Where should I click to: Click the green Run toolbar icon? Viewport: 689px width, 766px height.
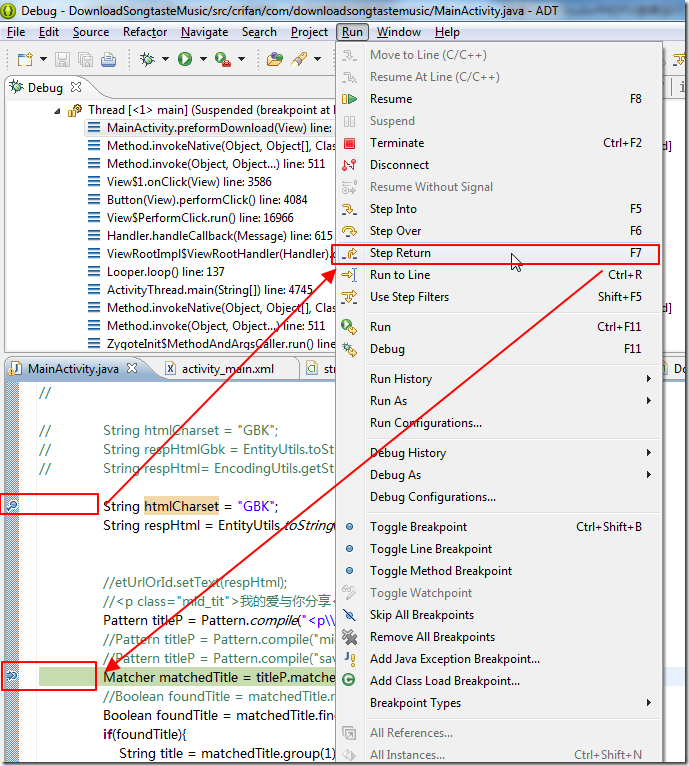pyautogui.click(x=185, y=59)
